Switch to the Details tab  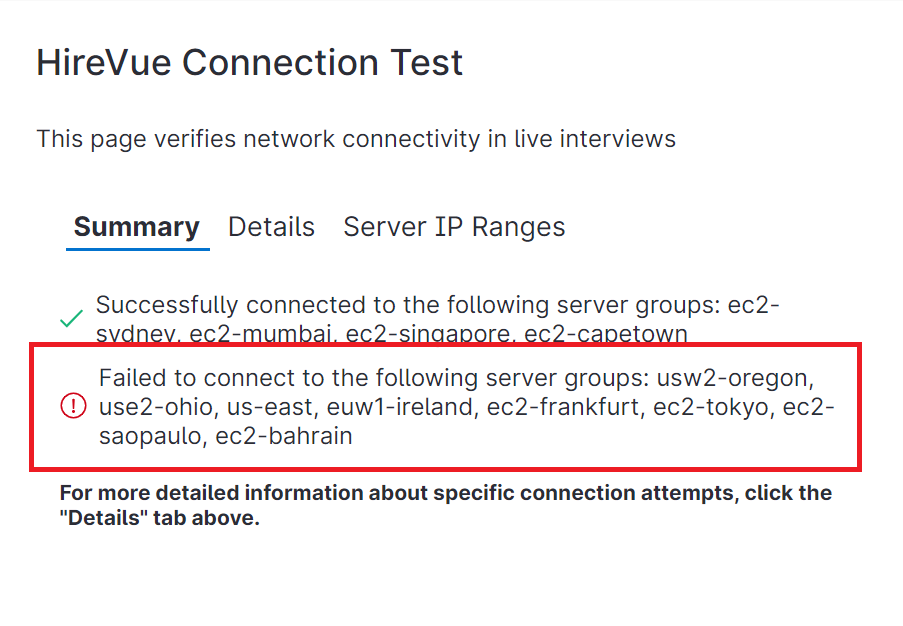[271, 227]
